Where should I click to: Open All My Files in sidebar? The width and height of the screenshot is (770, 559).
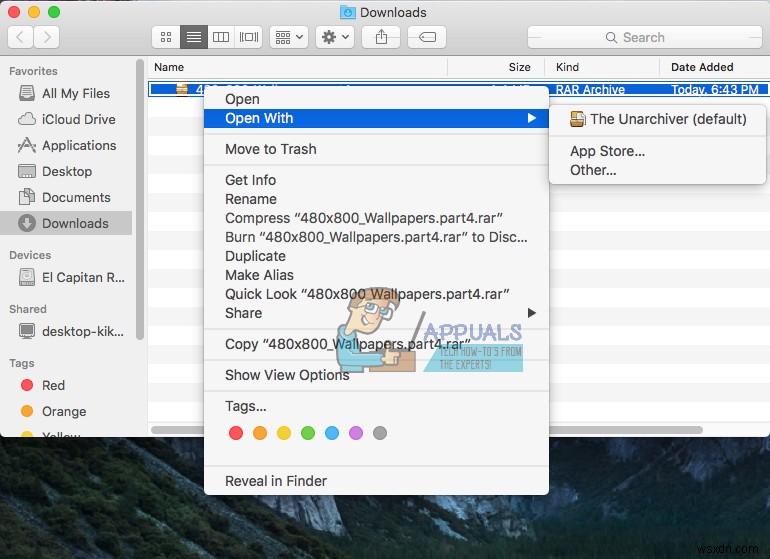tap(64, 93)
